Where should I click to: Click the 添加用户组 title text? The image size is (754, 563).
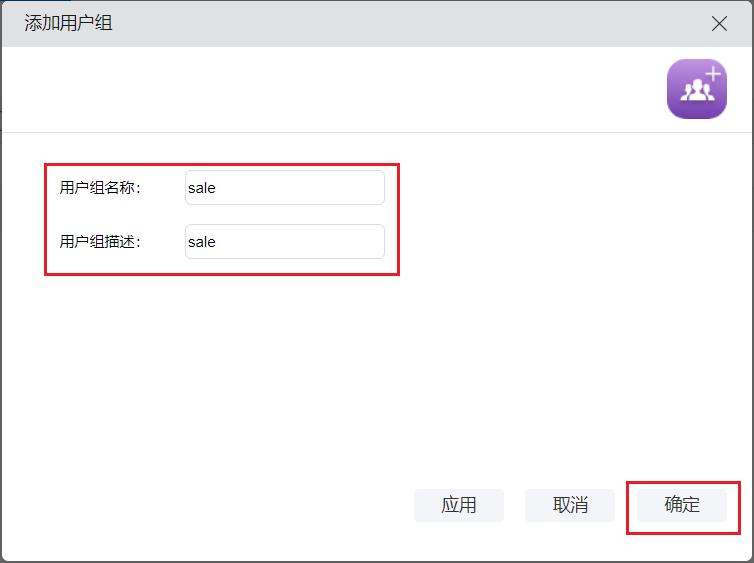[x=68, y=23]
